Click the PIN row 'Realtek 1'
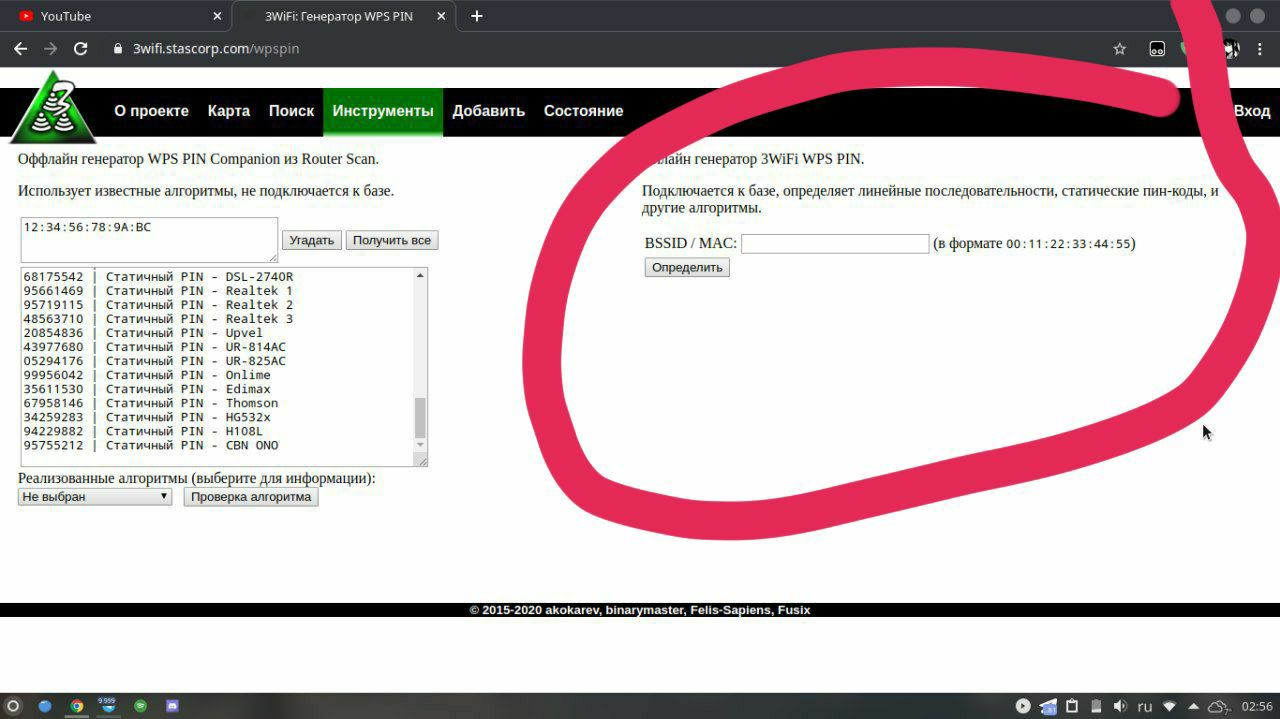This screenshot has width=1280, height=719. [158, 290]
